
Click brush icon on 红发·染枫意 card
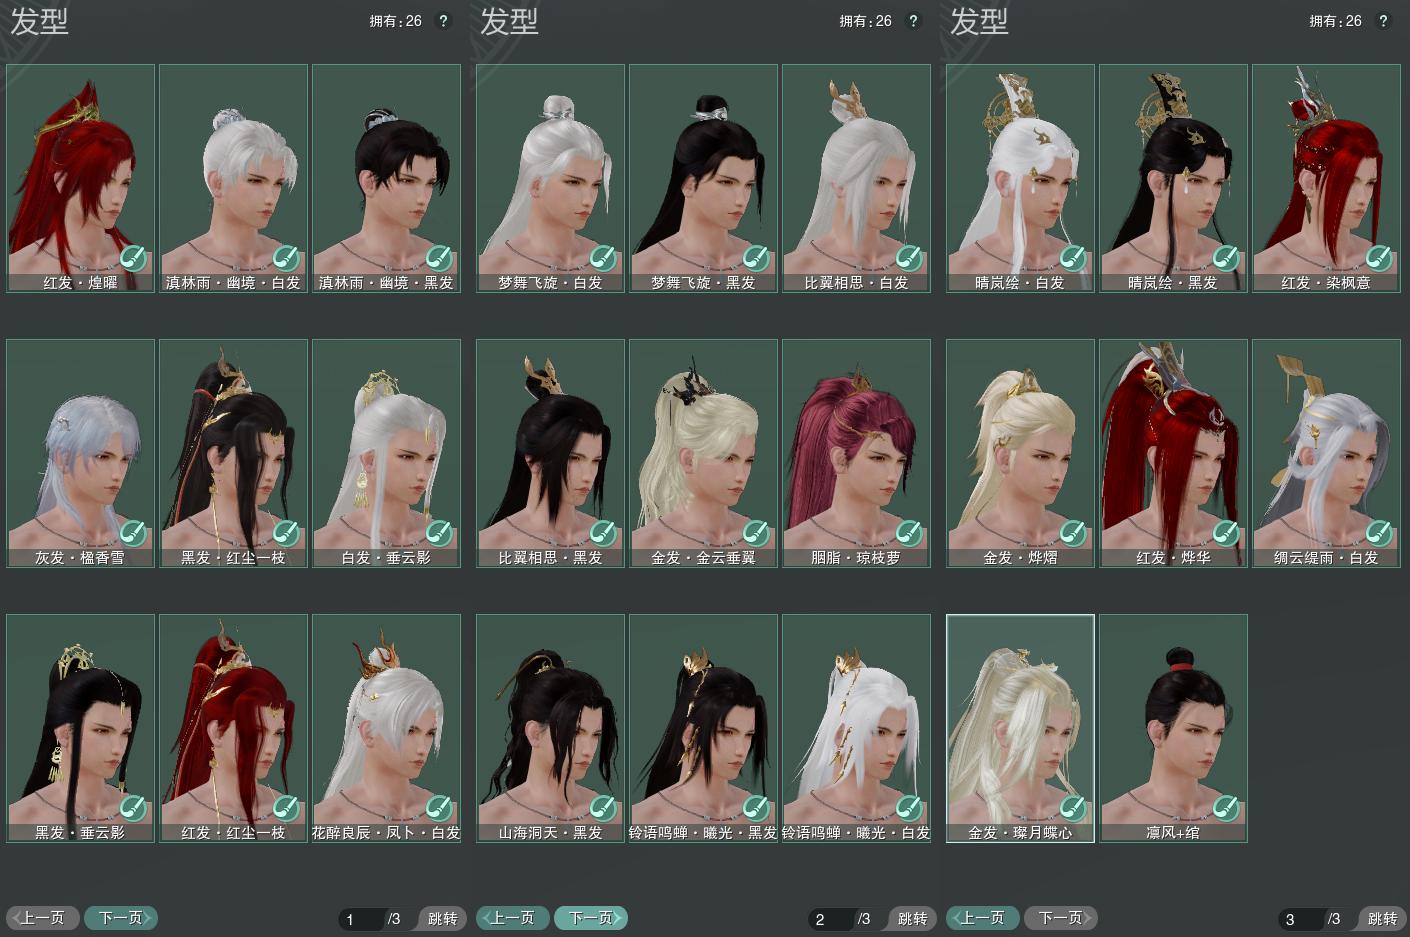[x=1379, y=259]
